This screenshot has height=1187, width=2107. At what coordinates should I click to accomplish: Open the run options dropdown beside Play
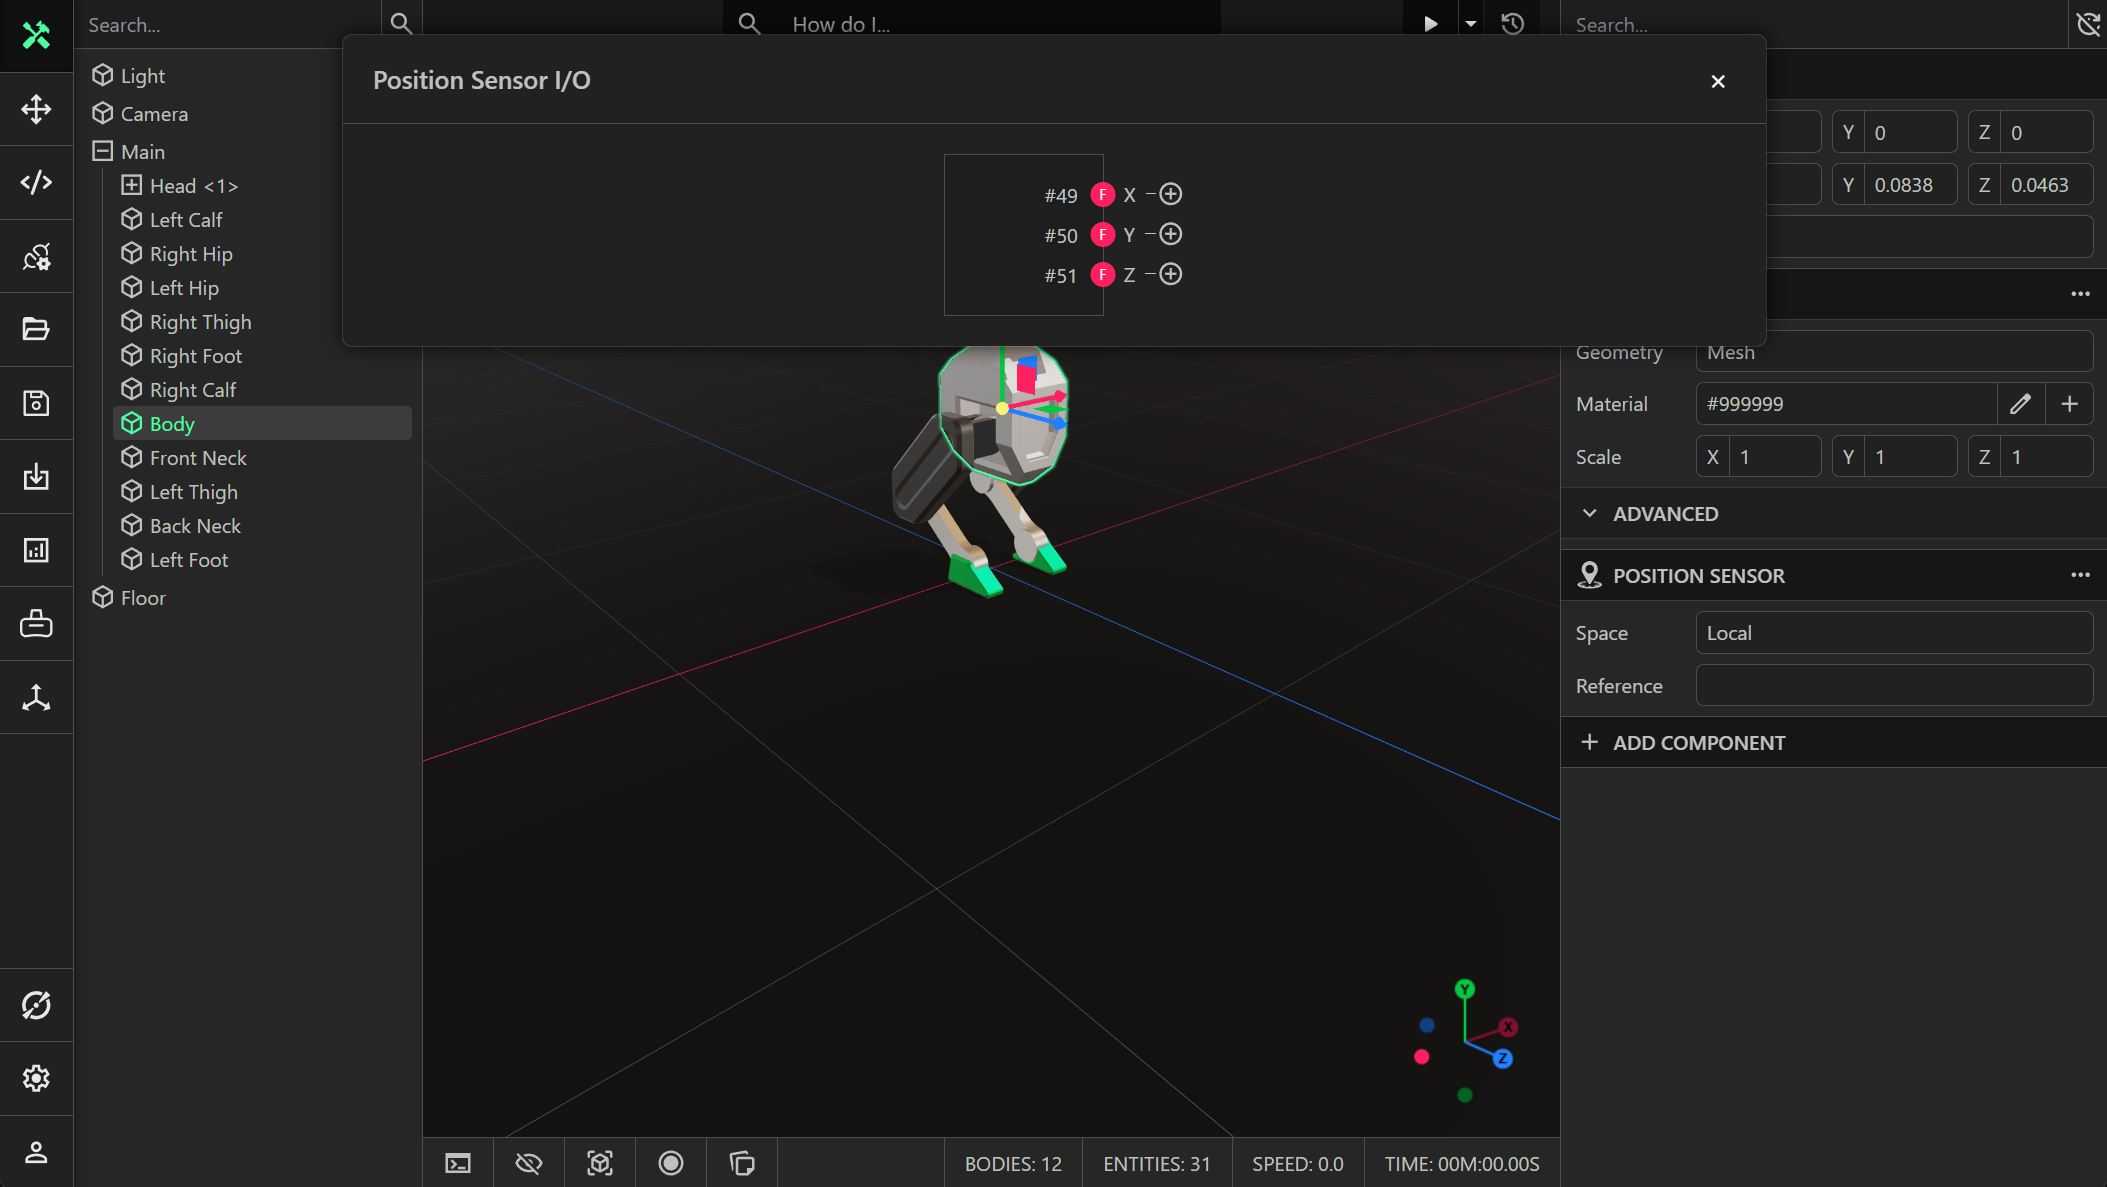click(1470, 23)
